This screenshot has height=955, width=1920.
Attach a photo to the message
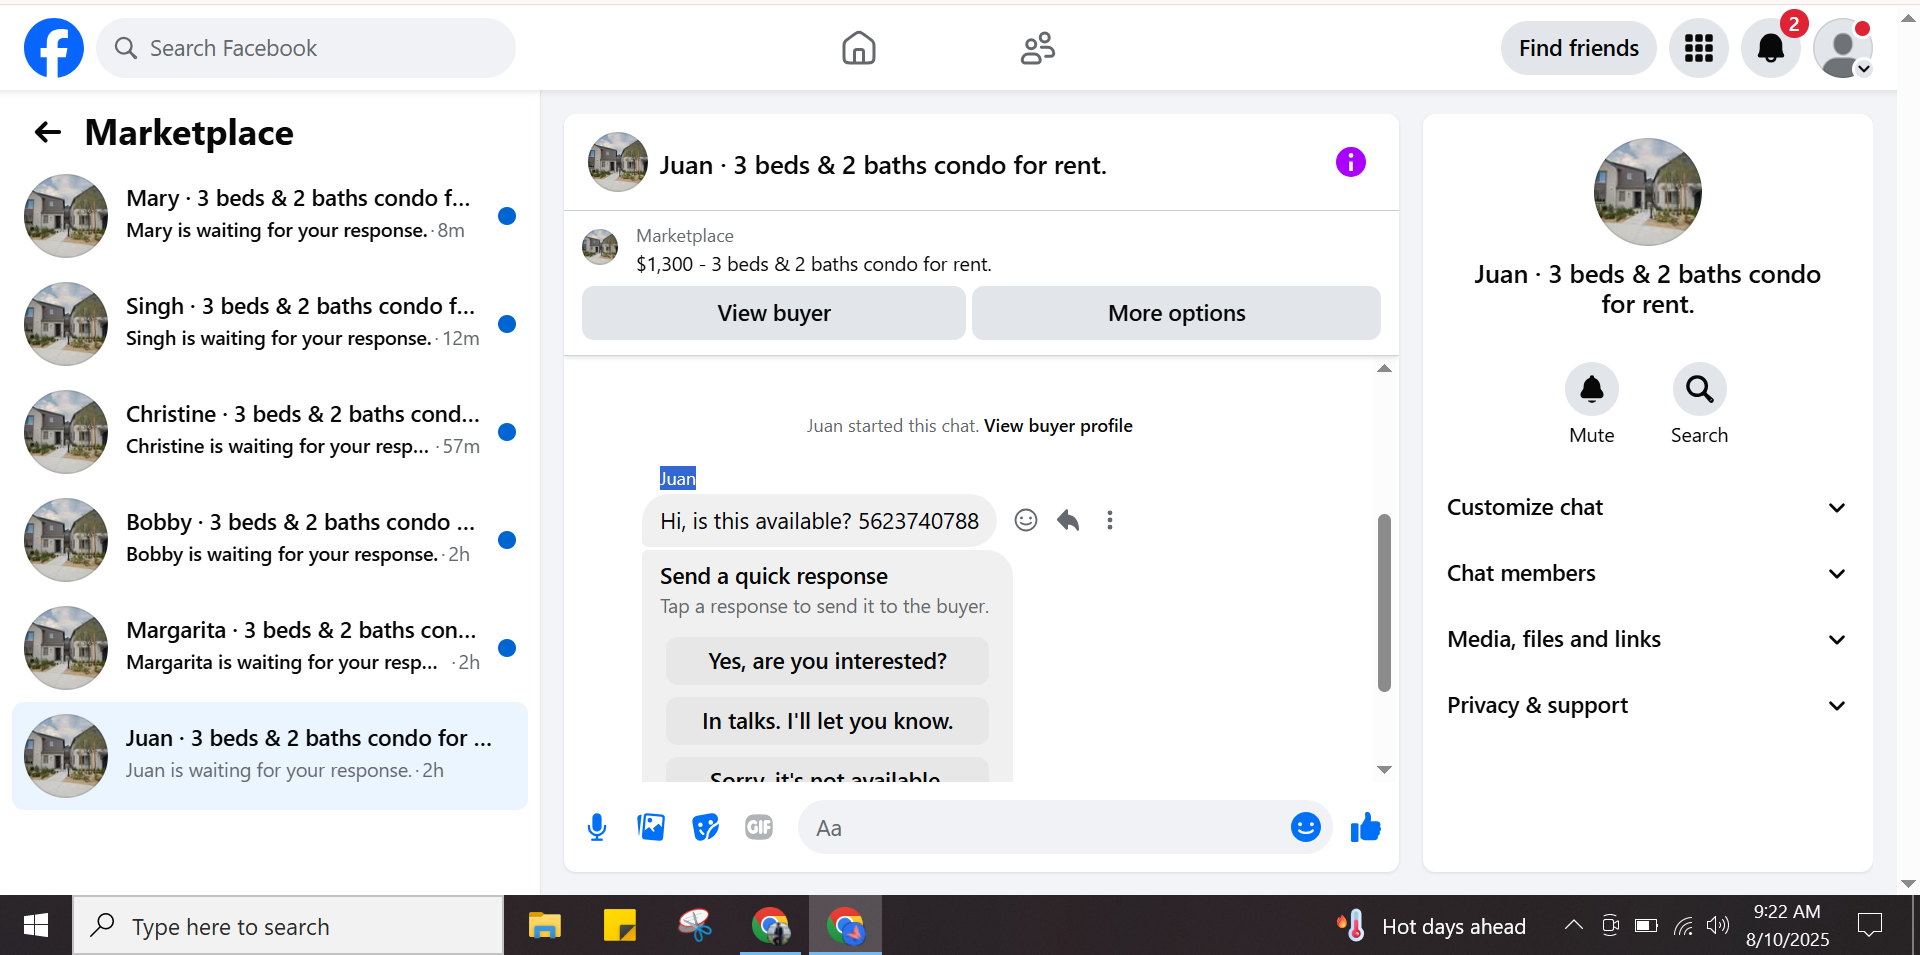tap(651, 827)
